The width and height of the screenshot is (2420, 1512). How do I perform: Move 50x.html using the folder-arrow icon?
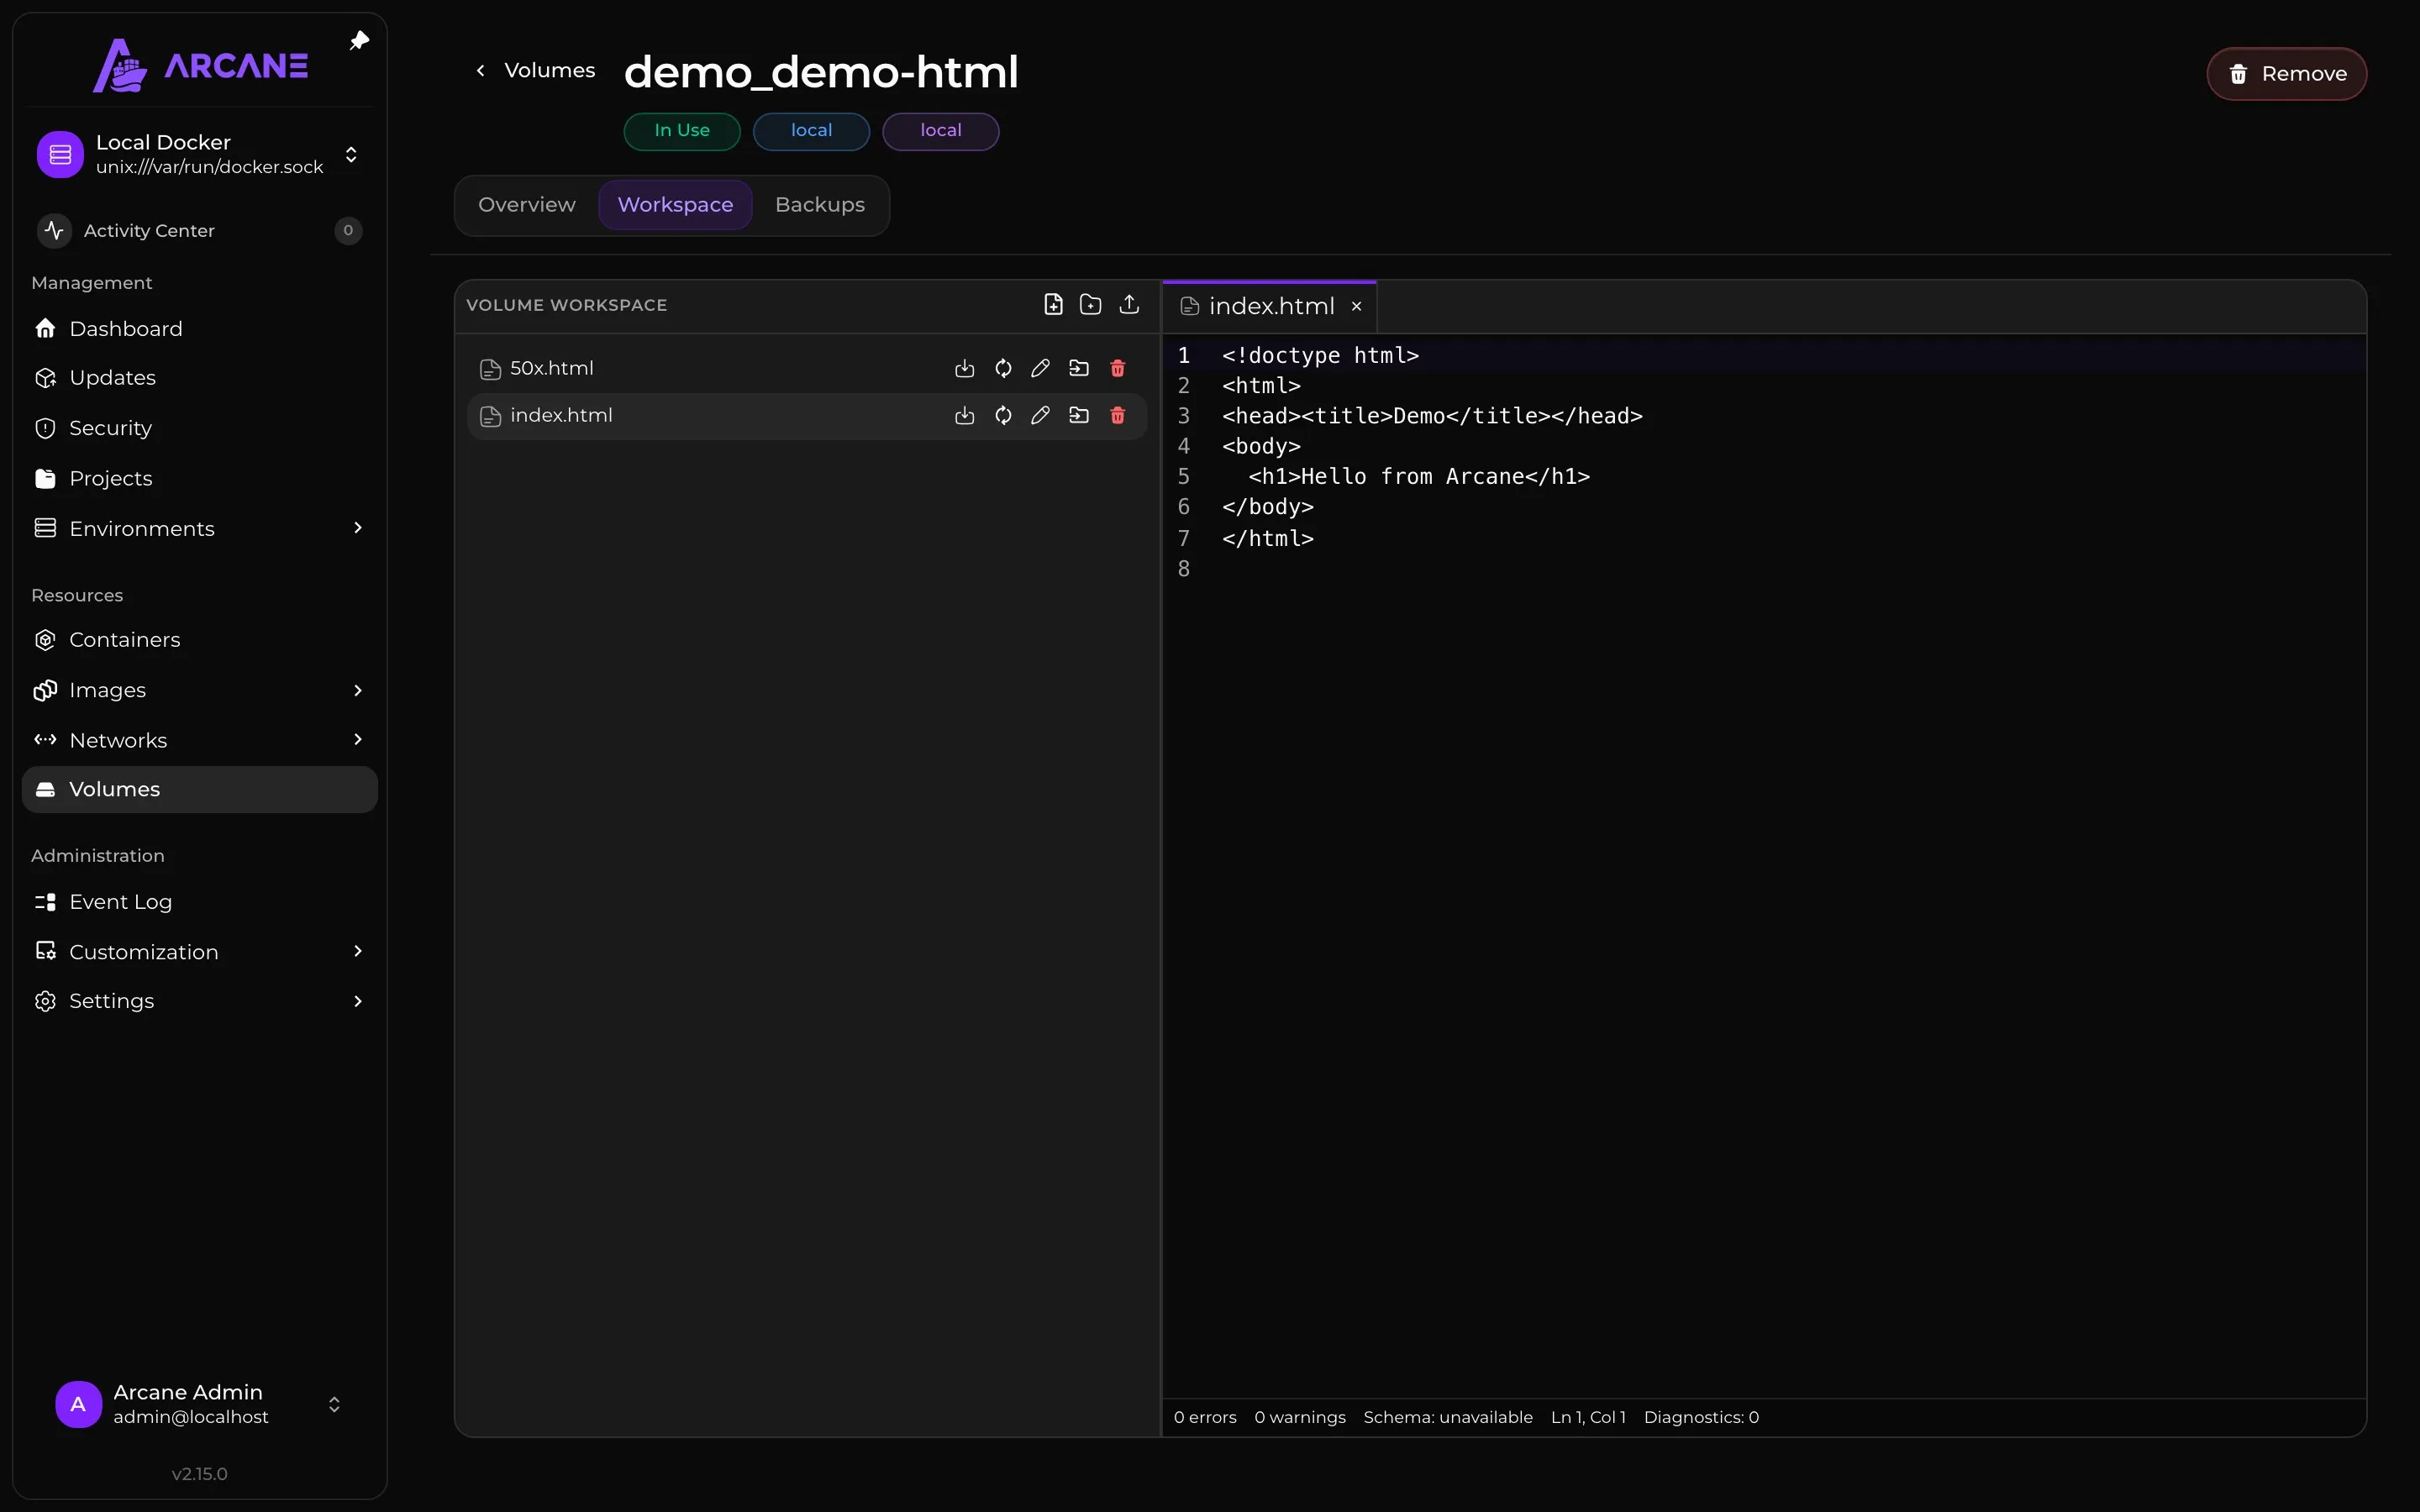click(1079, 369)
